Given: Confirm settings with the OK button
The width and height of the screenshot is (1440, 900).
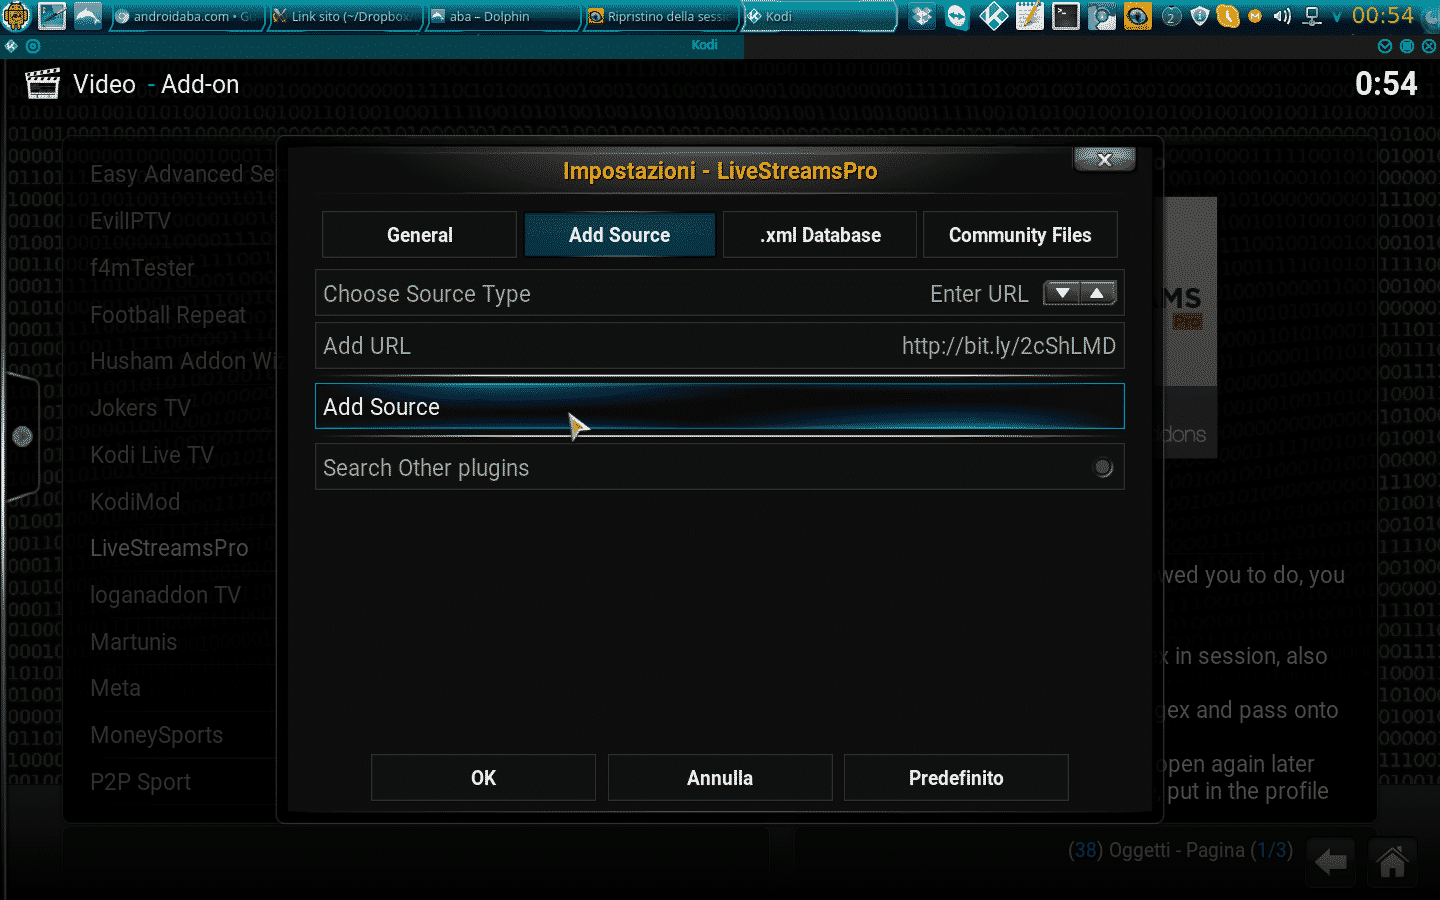Looking at the screenshot, I should coord(483,778).
